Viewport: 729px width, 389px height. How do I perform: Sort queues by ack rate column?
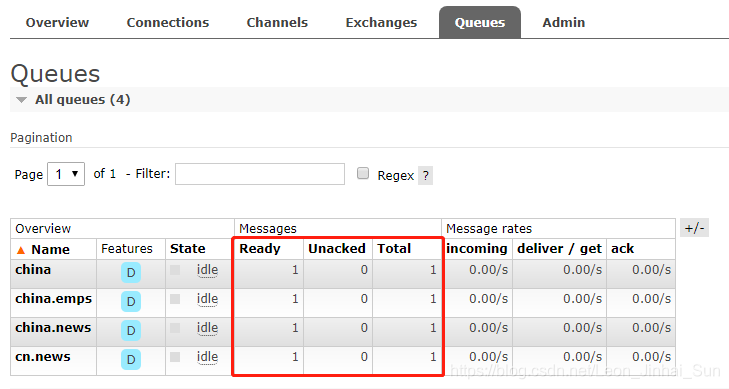coord(623,249)
